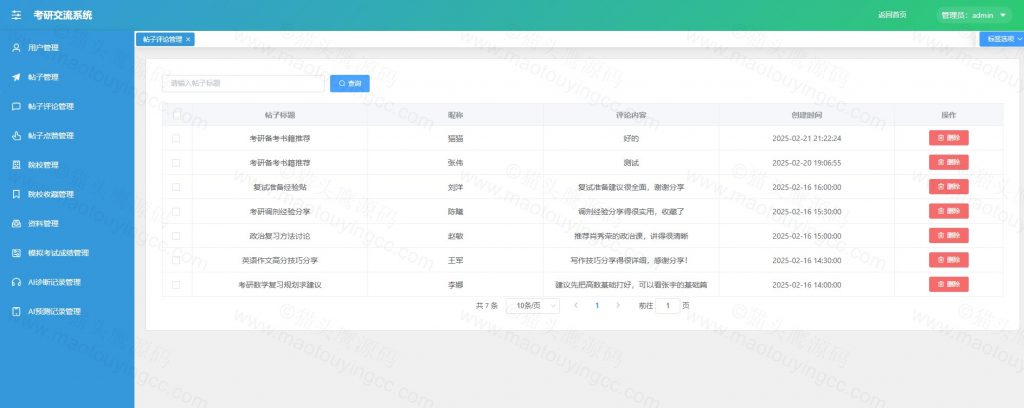Delete the comment dated 2025-02-16 15:00:00
1024x408 pixels.
(x=948, y=236)
